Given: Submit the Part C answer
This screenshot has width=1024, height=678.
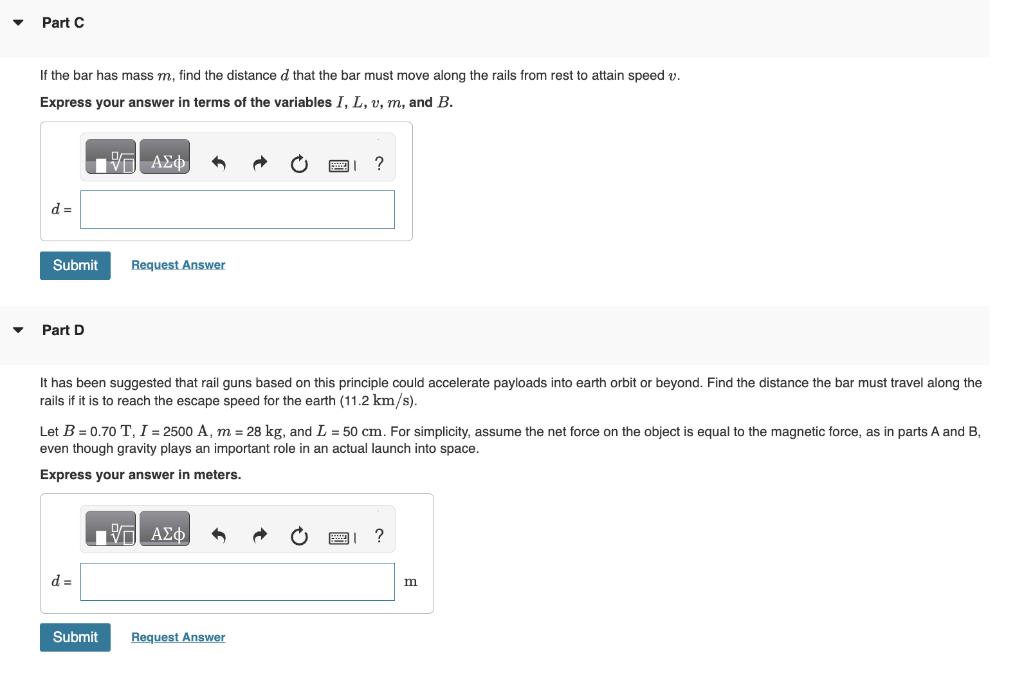Looking at the screenshot, I should click(x=75, y=265).
